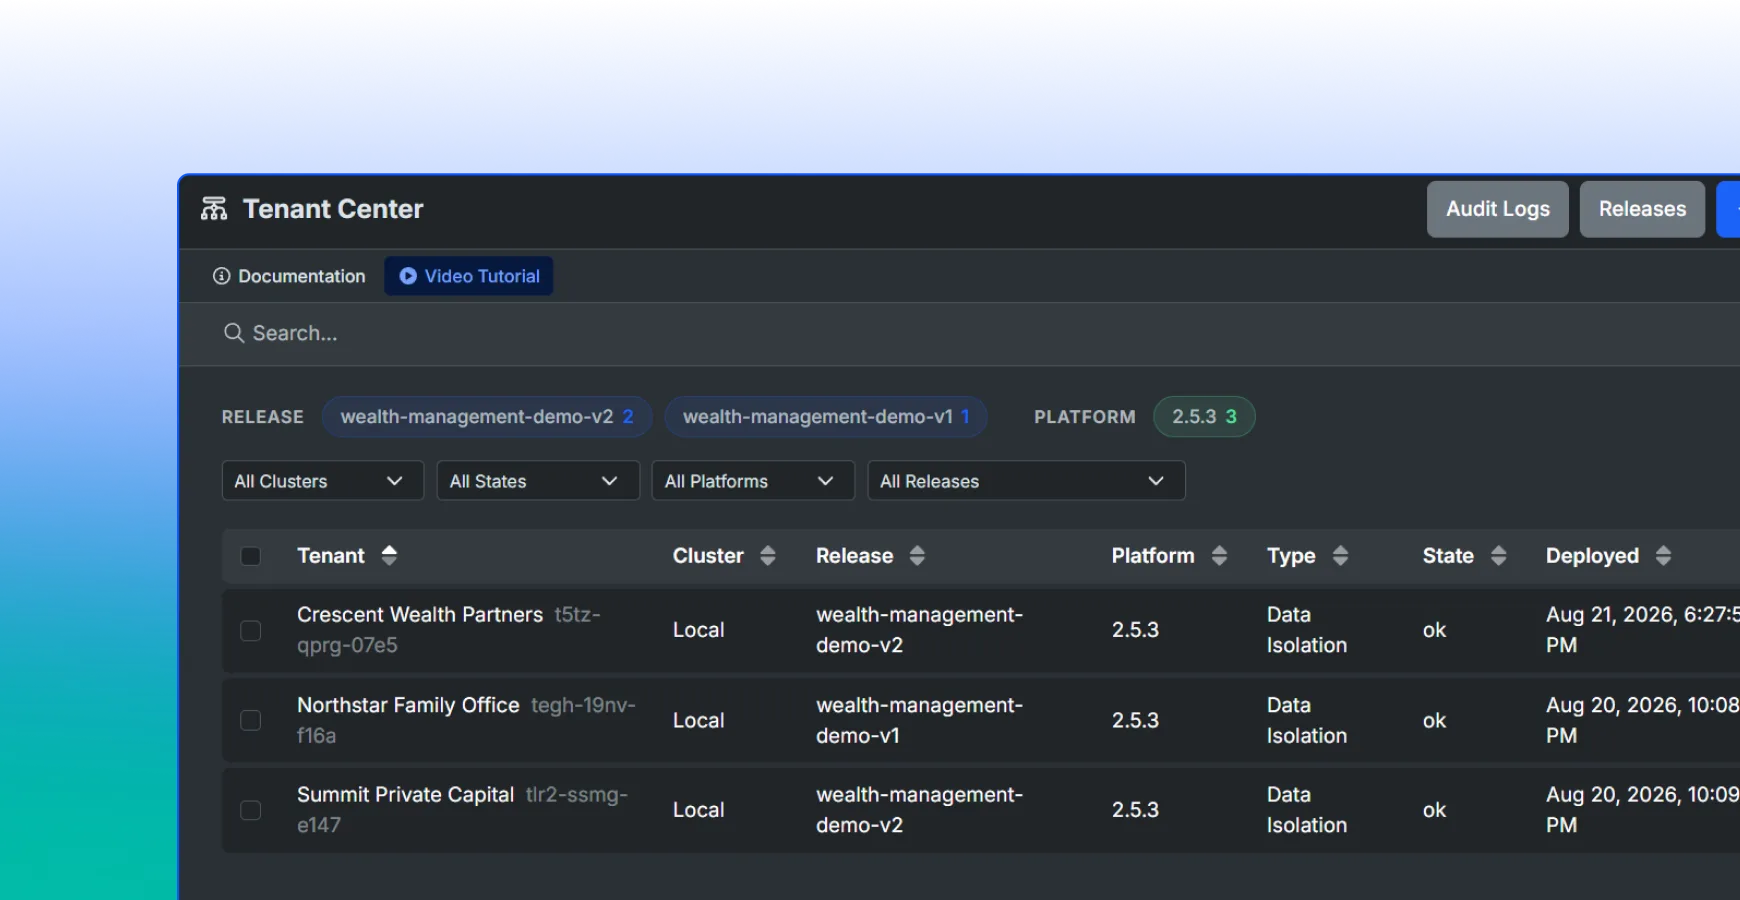The width and height of the screenshot is (1740, 900).
Task: Click the State column header
Action: [1448, 556]
